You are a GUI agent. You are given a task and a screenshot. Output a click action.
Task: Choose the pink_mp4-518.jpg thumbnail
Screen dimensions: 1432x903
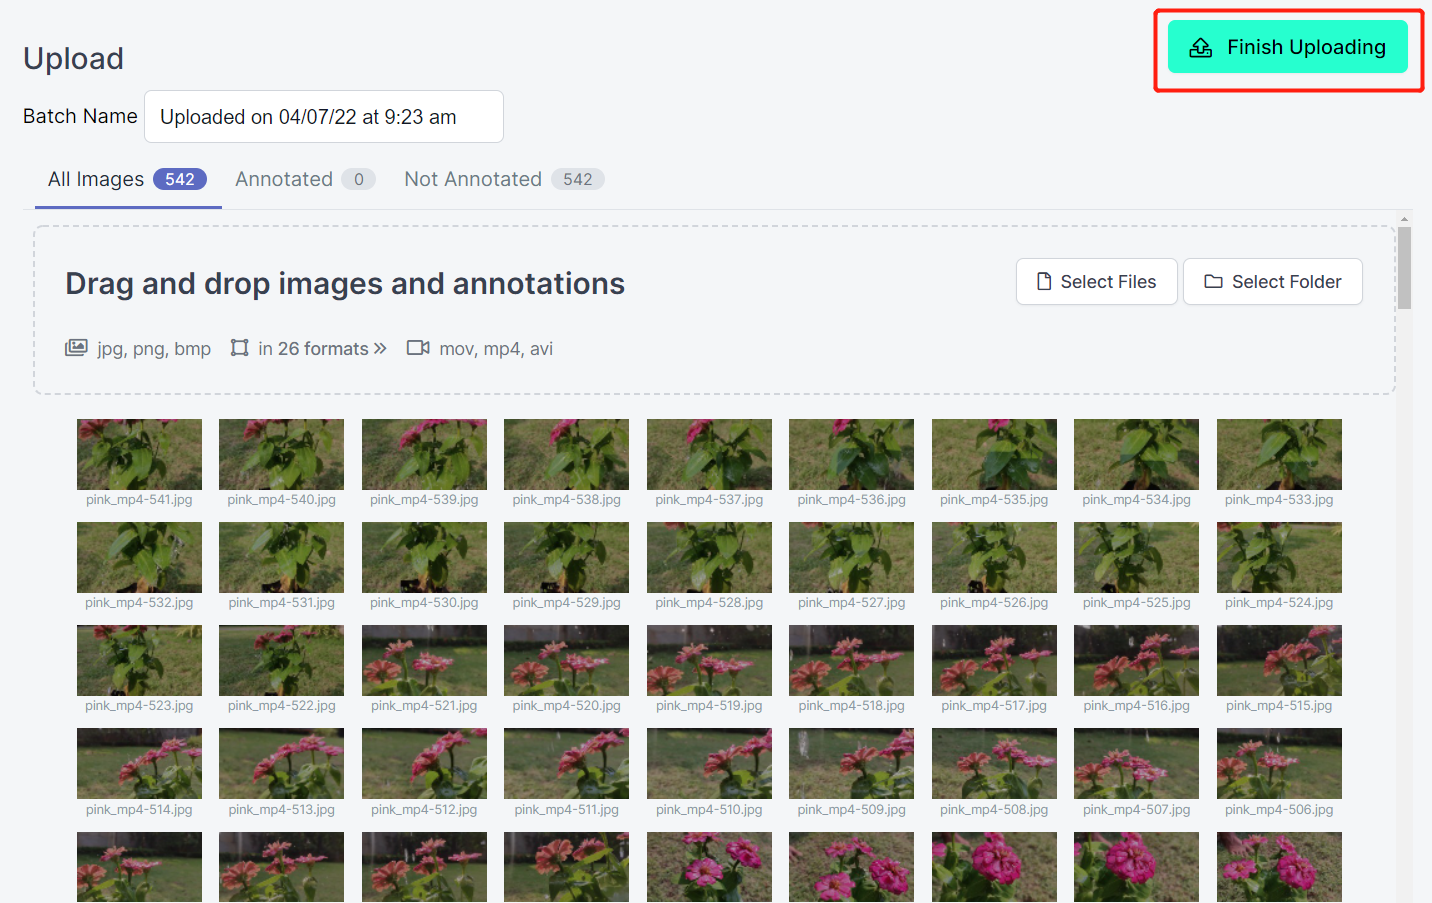(x=852, y=661)
